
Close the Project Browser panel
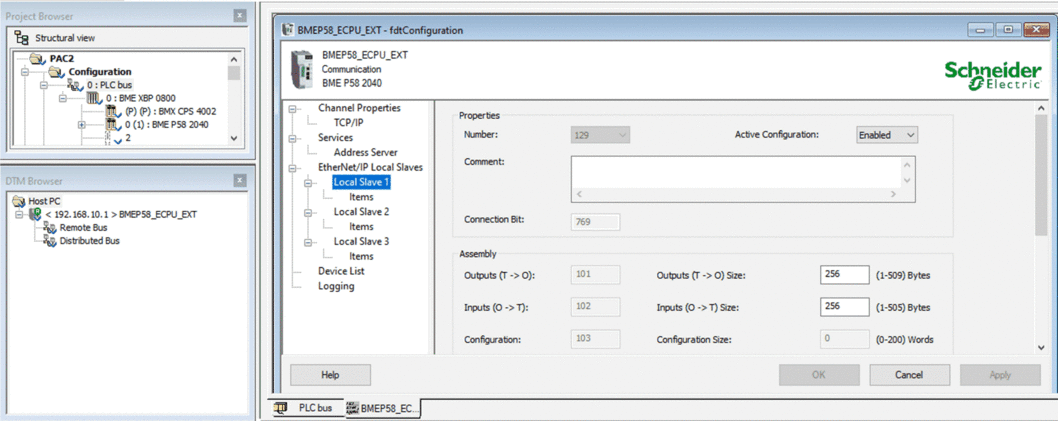pos(240,16)
